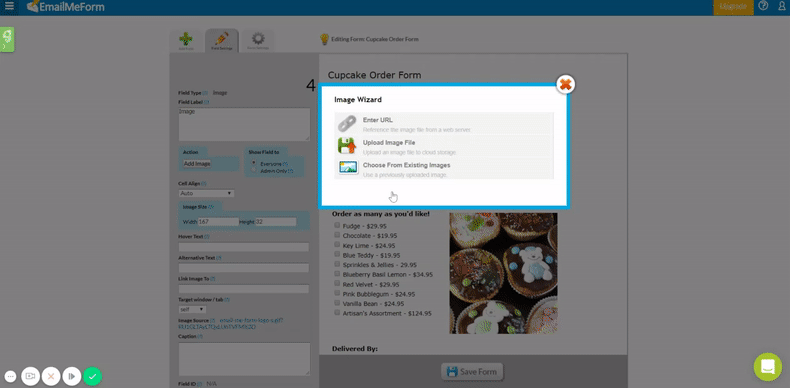Open the hamburger menu in top bar
Image resolution: width=790 pixels, height=388 pixels.
10,7
